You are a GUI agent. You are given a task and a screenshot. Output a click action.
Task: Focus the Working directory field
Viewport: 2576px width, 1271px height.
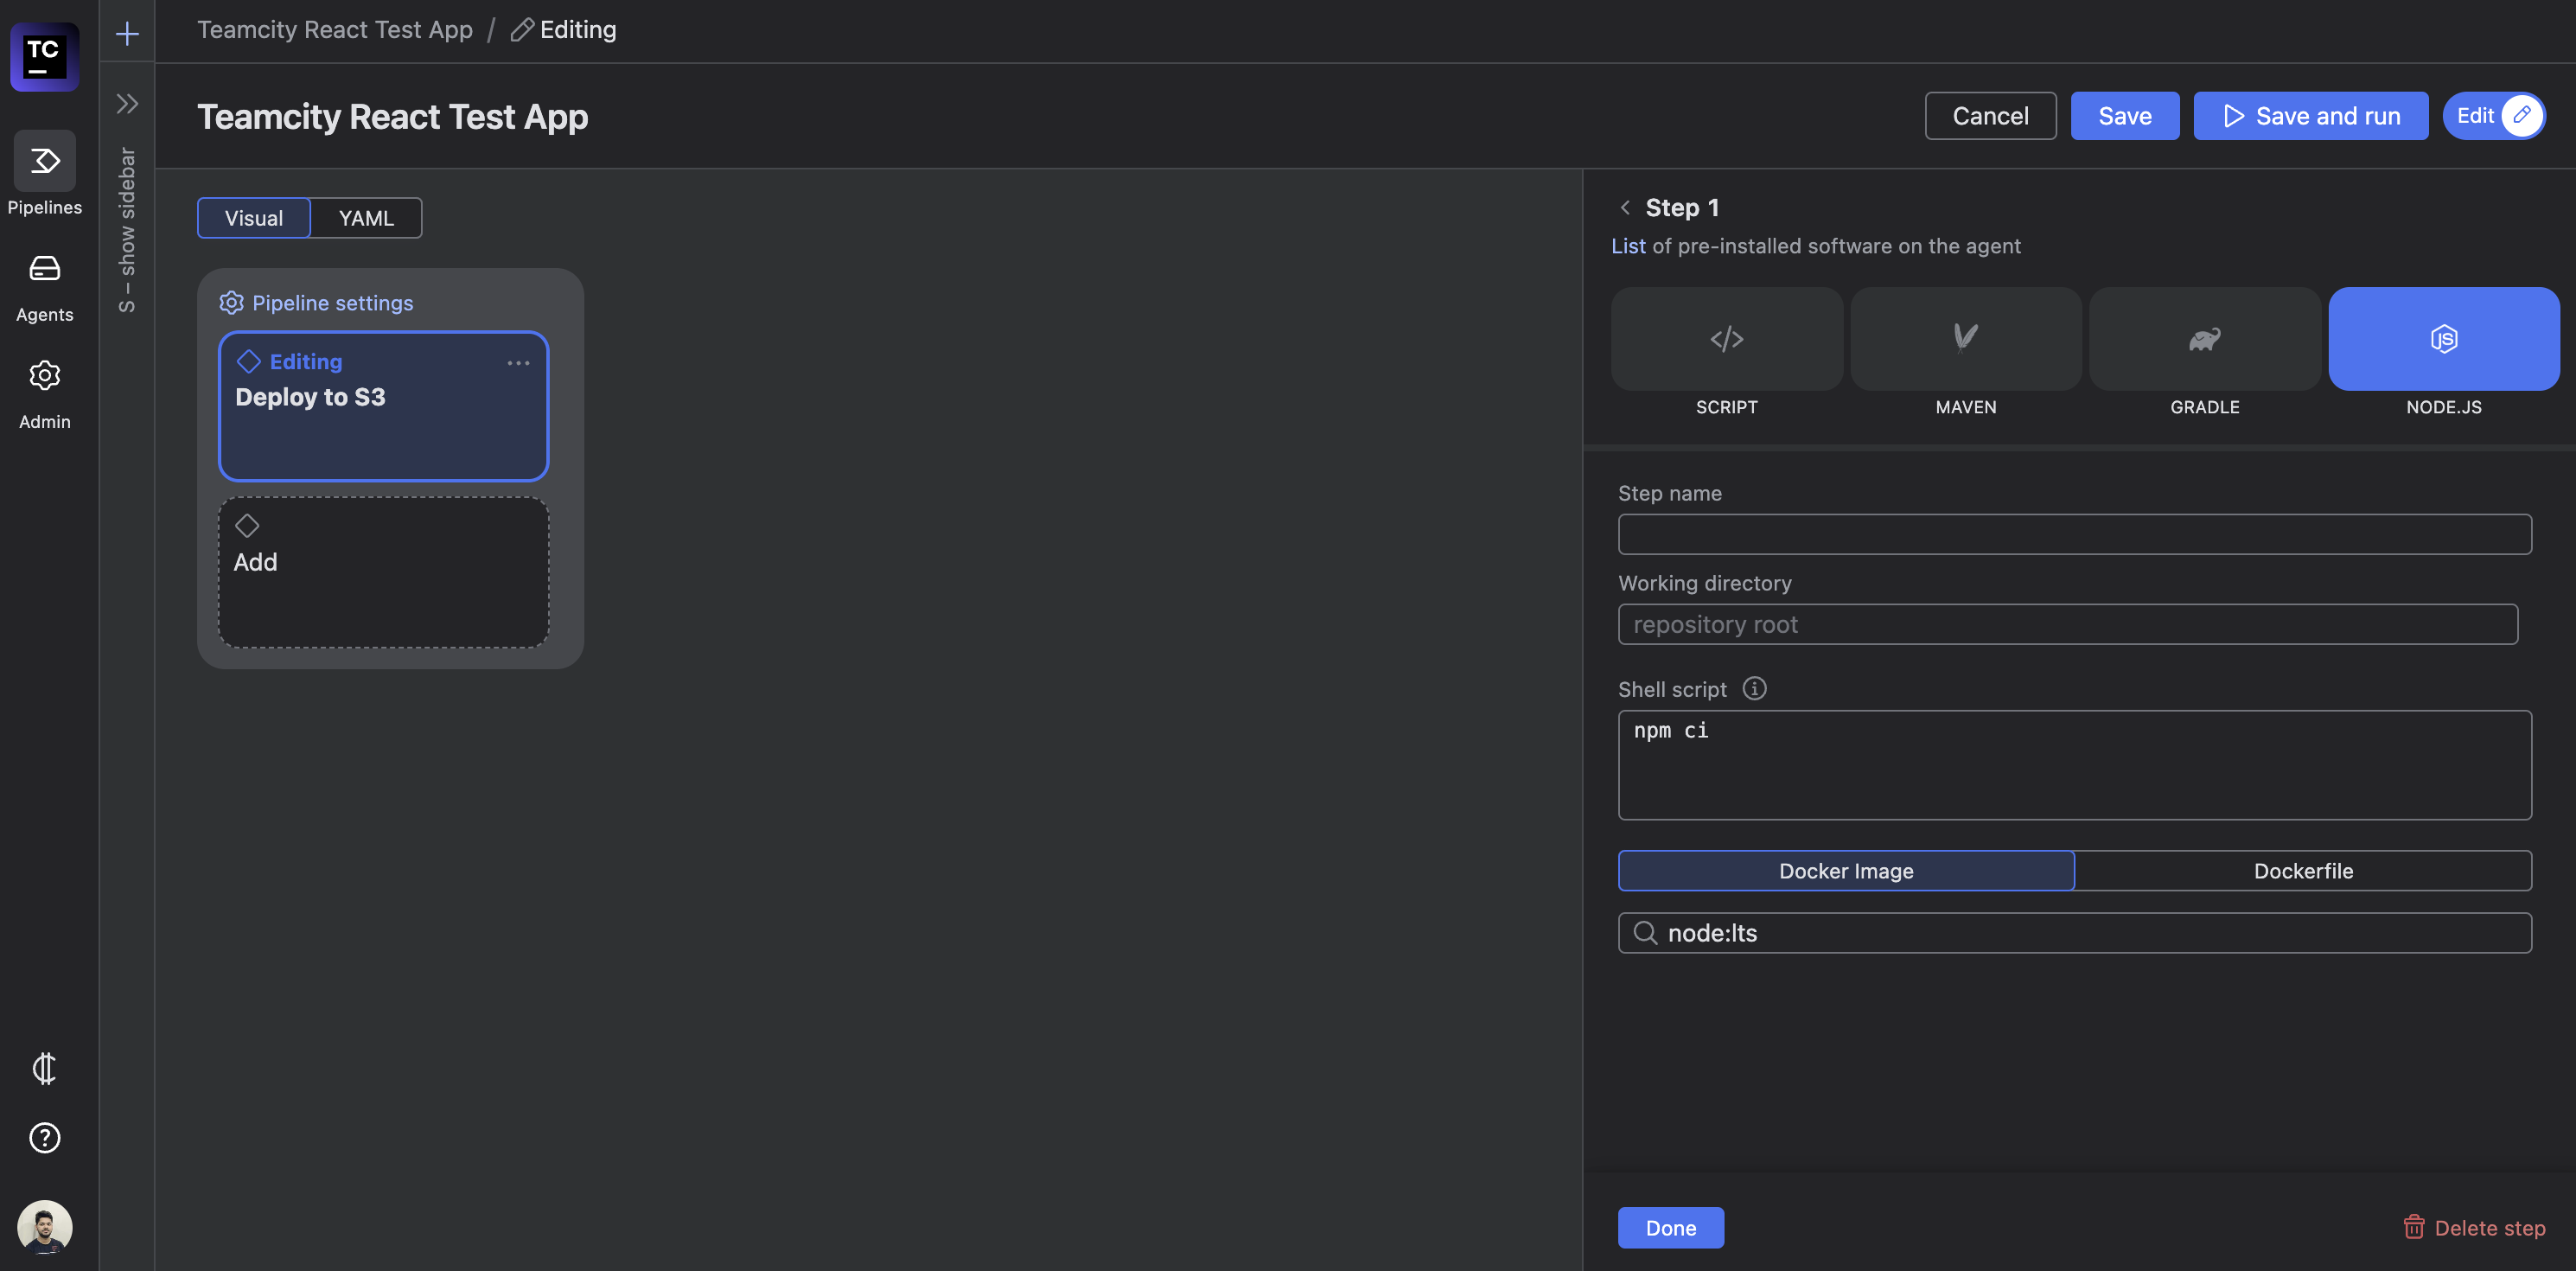(x=2068, y=624)
